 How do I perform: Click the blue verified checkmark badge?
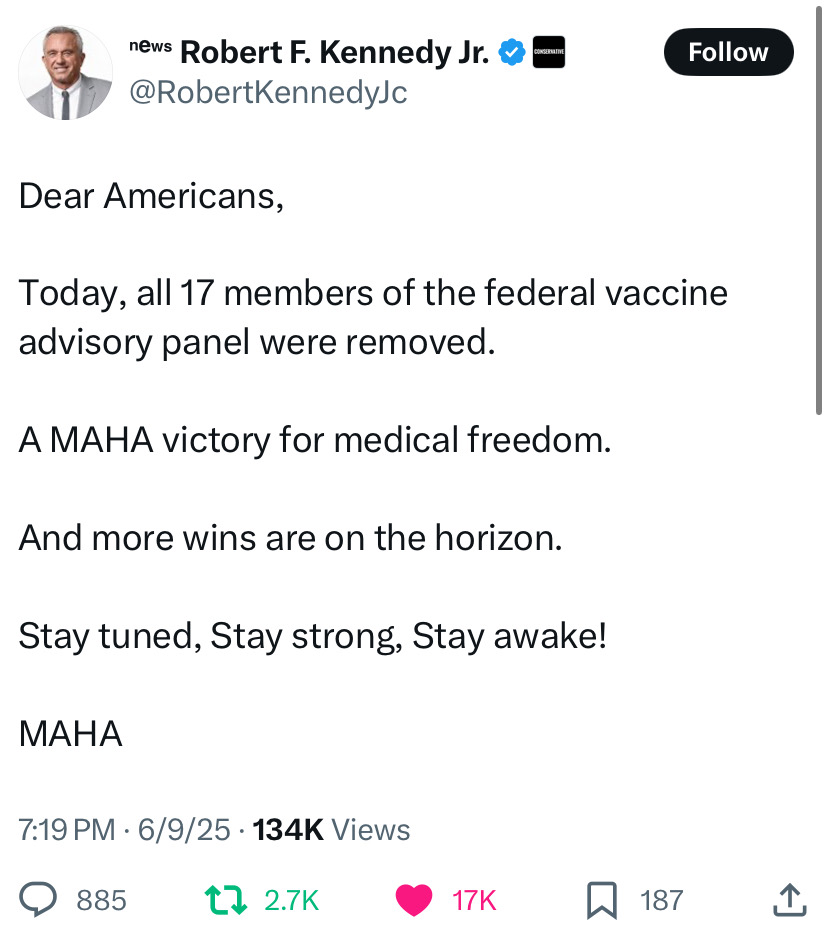512,52
